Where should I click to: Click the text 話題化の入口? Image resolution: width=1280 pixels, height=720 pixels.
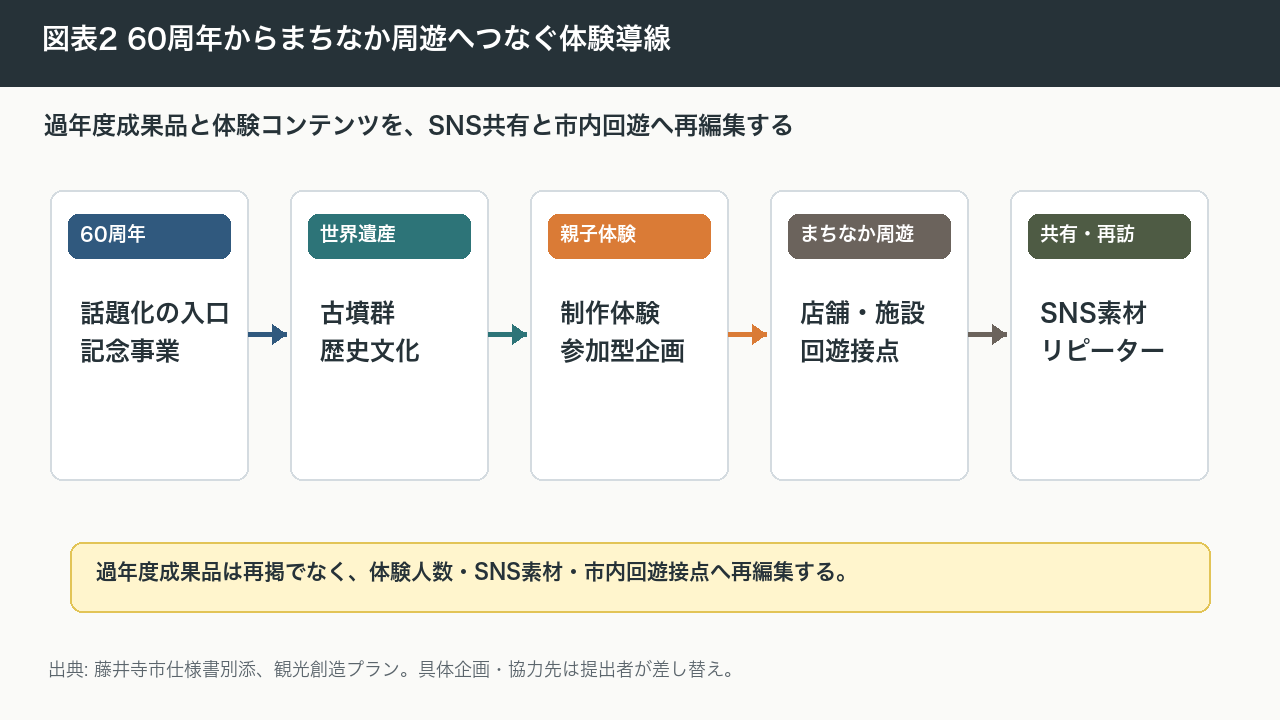coord(155,314)
